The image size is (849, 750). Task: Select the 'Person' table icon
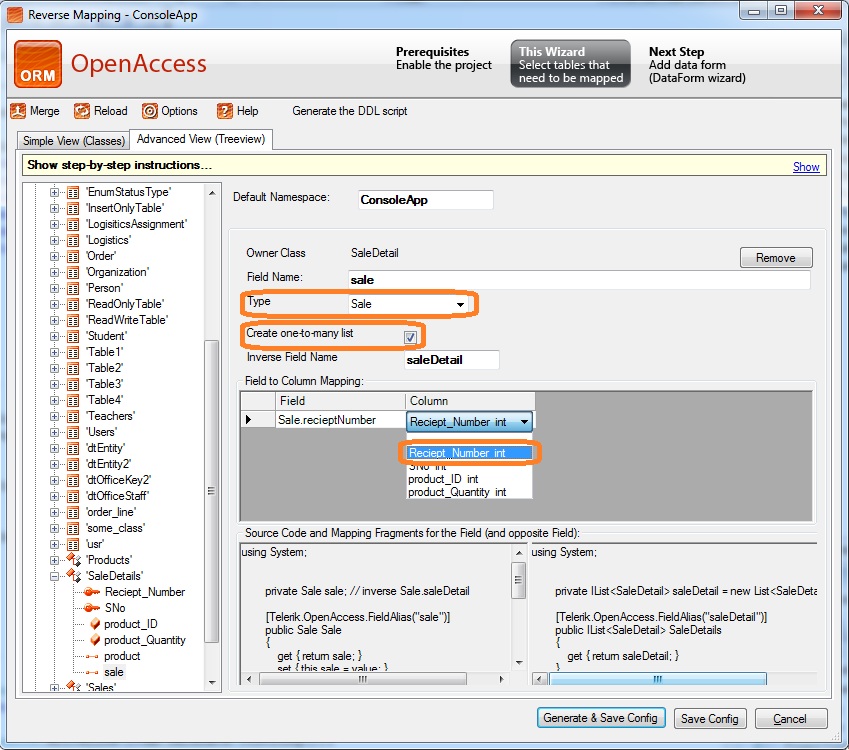(73, 288)
